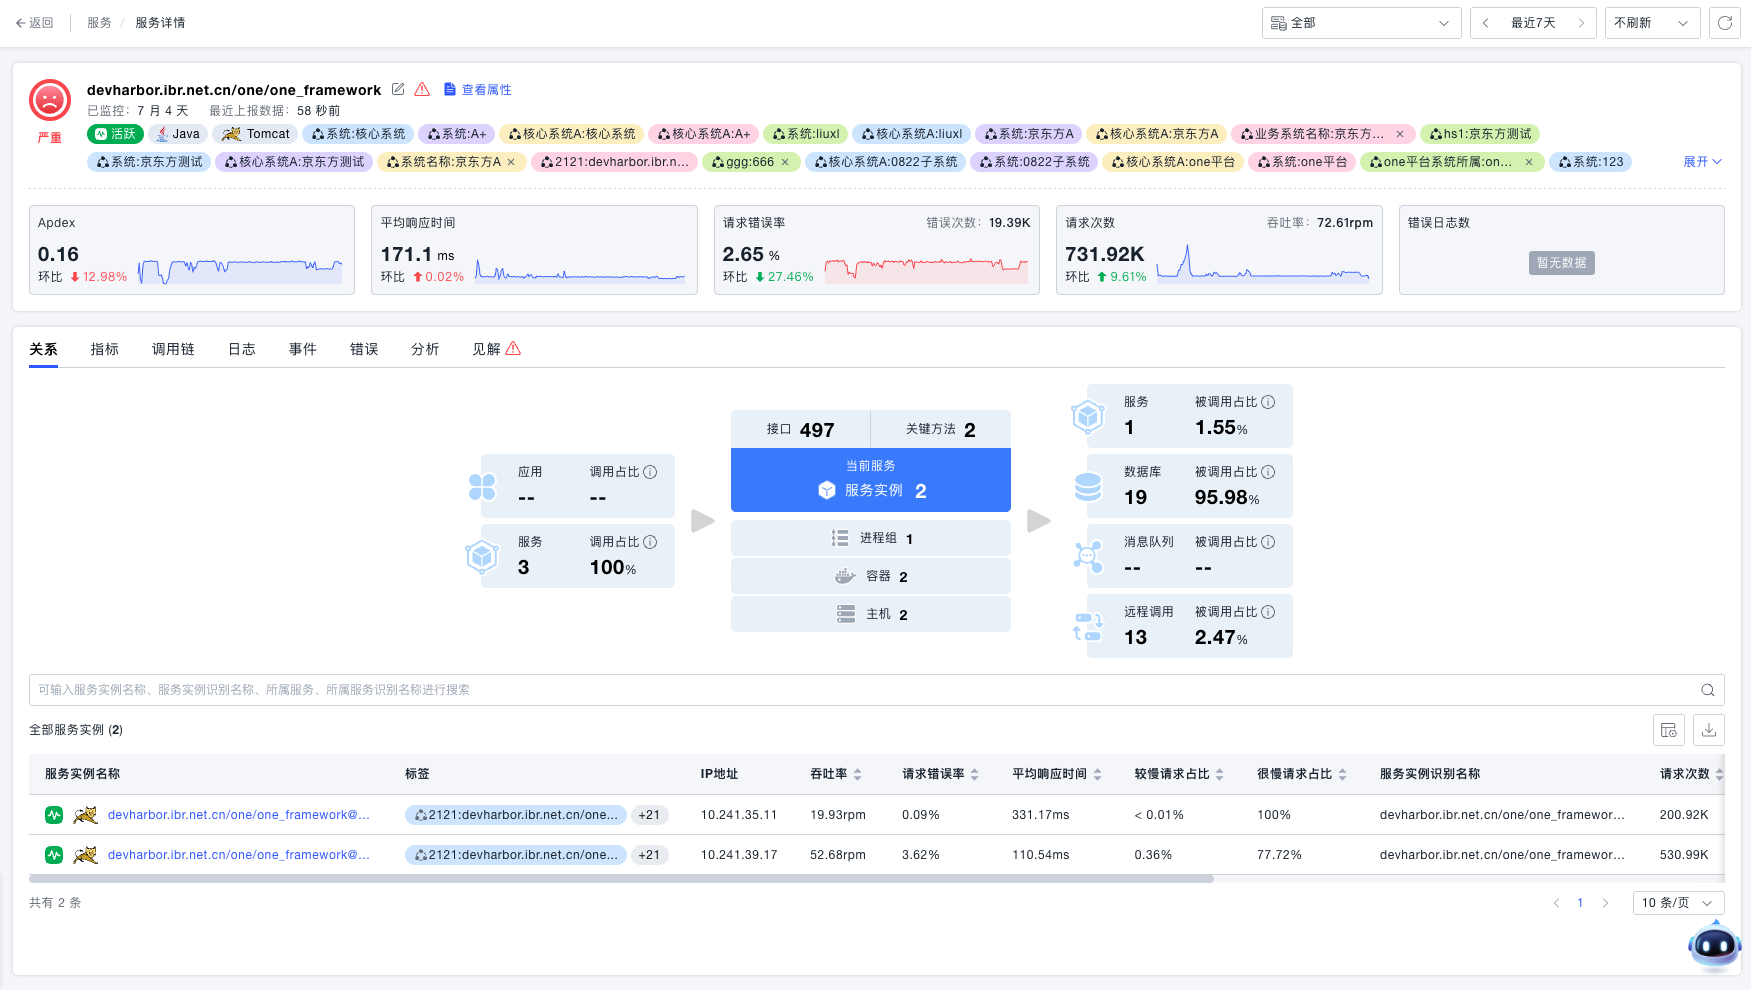1751x990 pixels.
Task: Expand the tag list with 展开
Action: click(1702, 162)
